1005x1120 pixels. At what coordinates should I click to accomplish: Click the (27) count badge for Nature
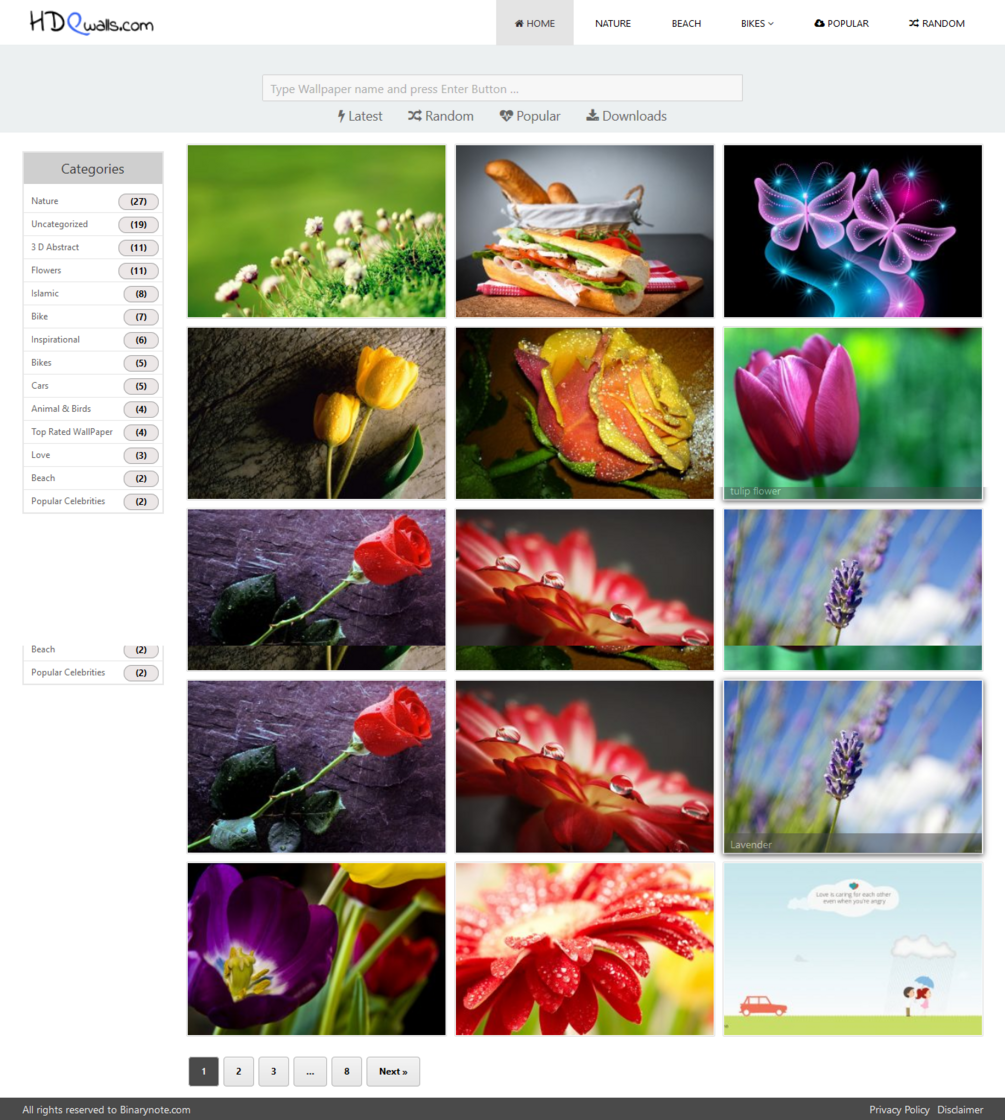(x=139, y=201)
